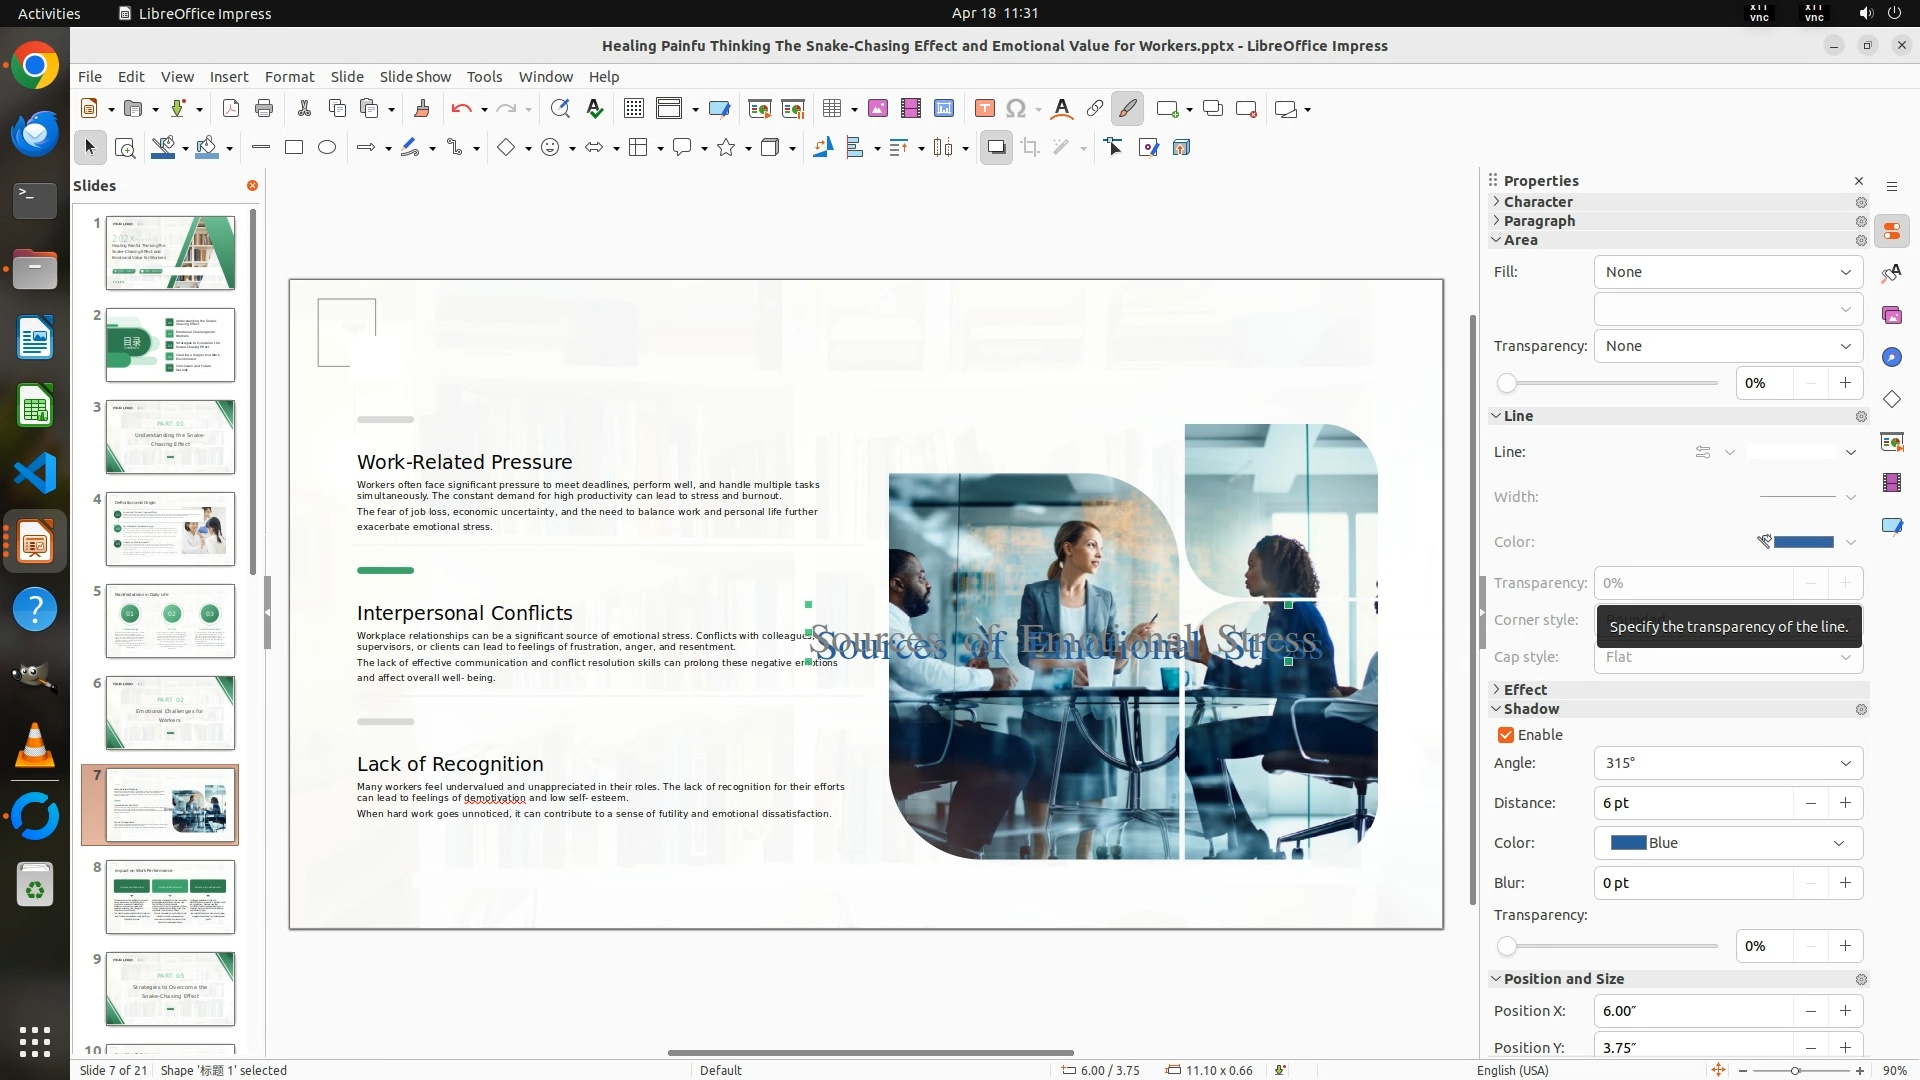
Task: Click the shadow Transparency slider
Action: pos(1607,946)
